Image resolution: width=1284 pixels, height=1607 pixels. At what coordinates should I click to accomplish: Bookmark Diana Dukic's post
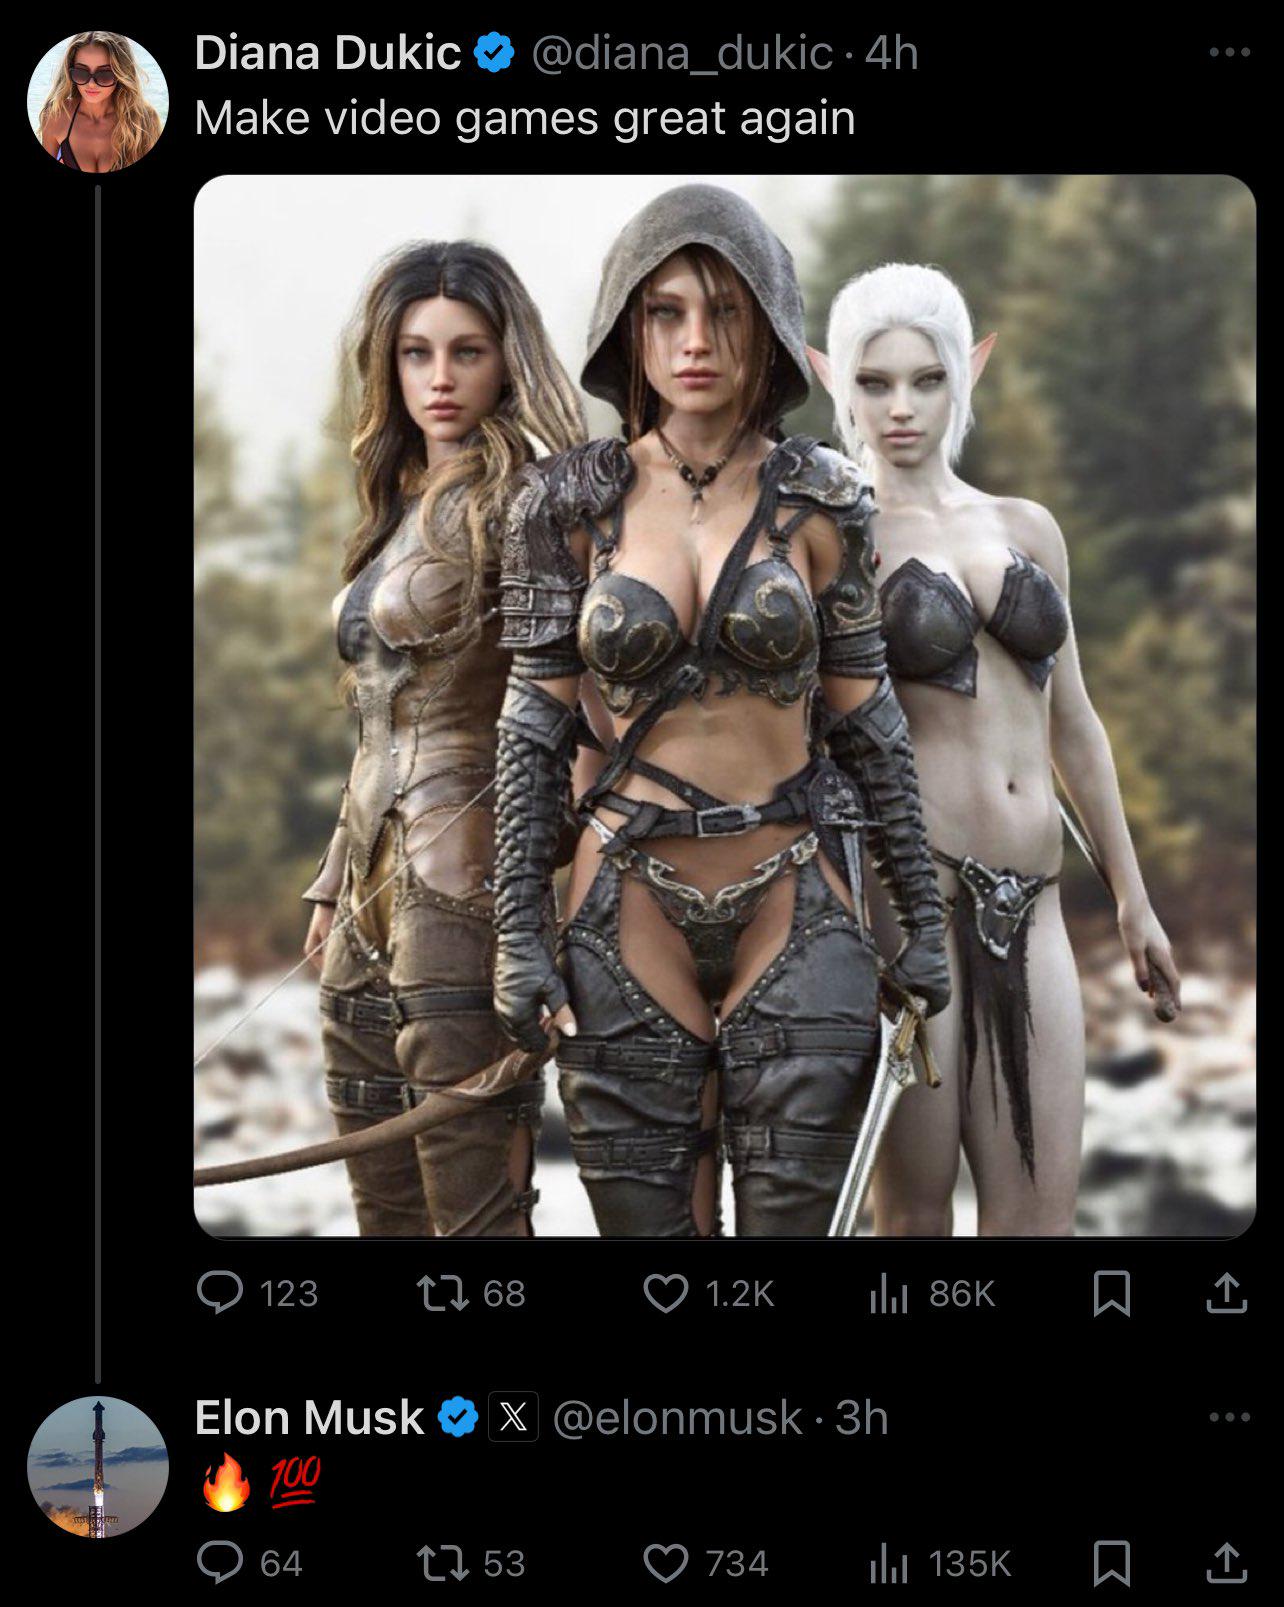click(x=1111, y=1293)
